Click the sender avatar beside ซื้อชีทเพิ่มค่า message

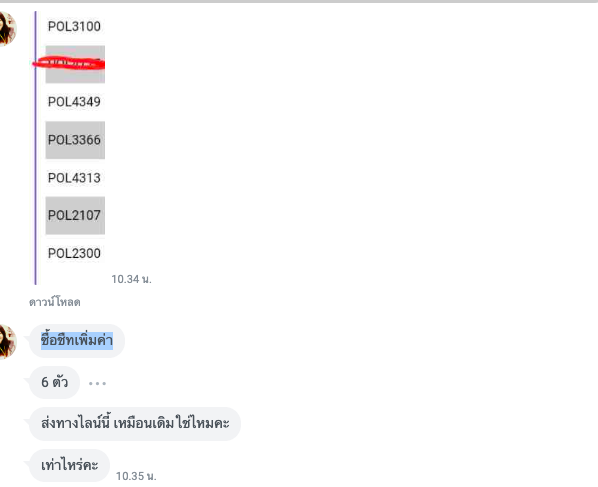[8, 342]
